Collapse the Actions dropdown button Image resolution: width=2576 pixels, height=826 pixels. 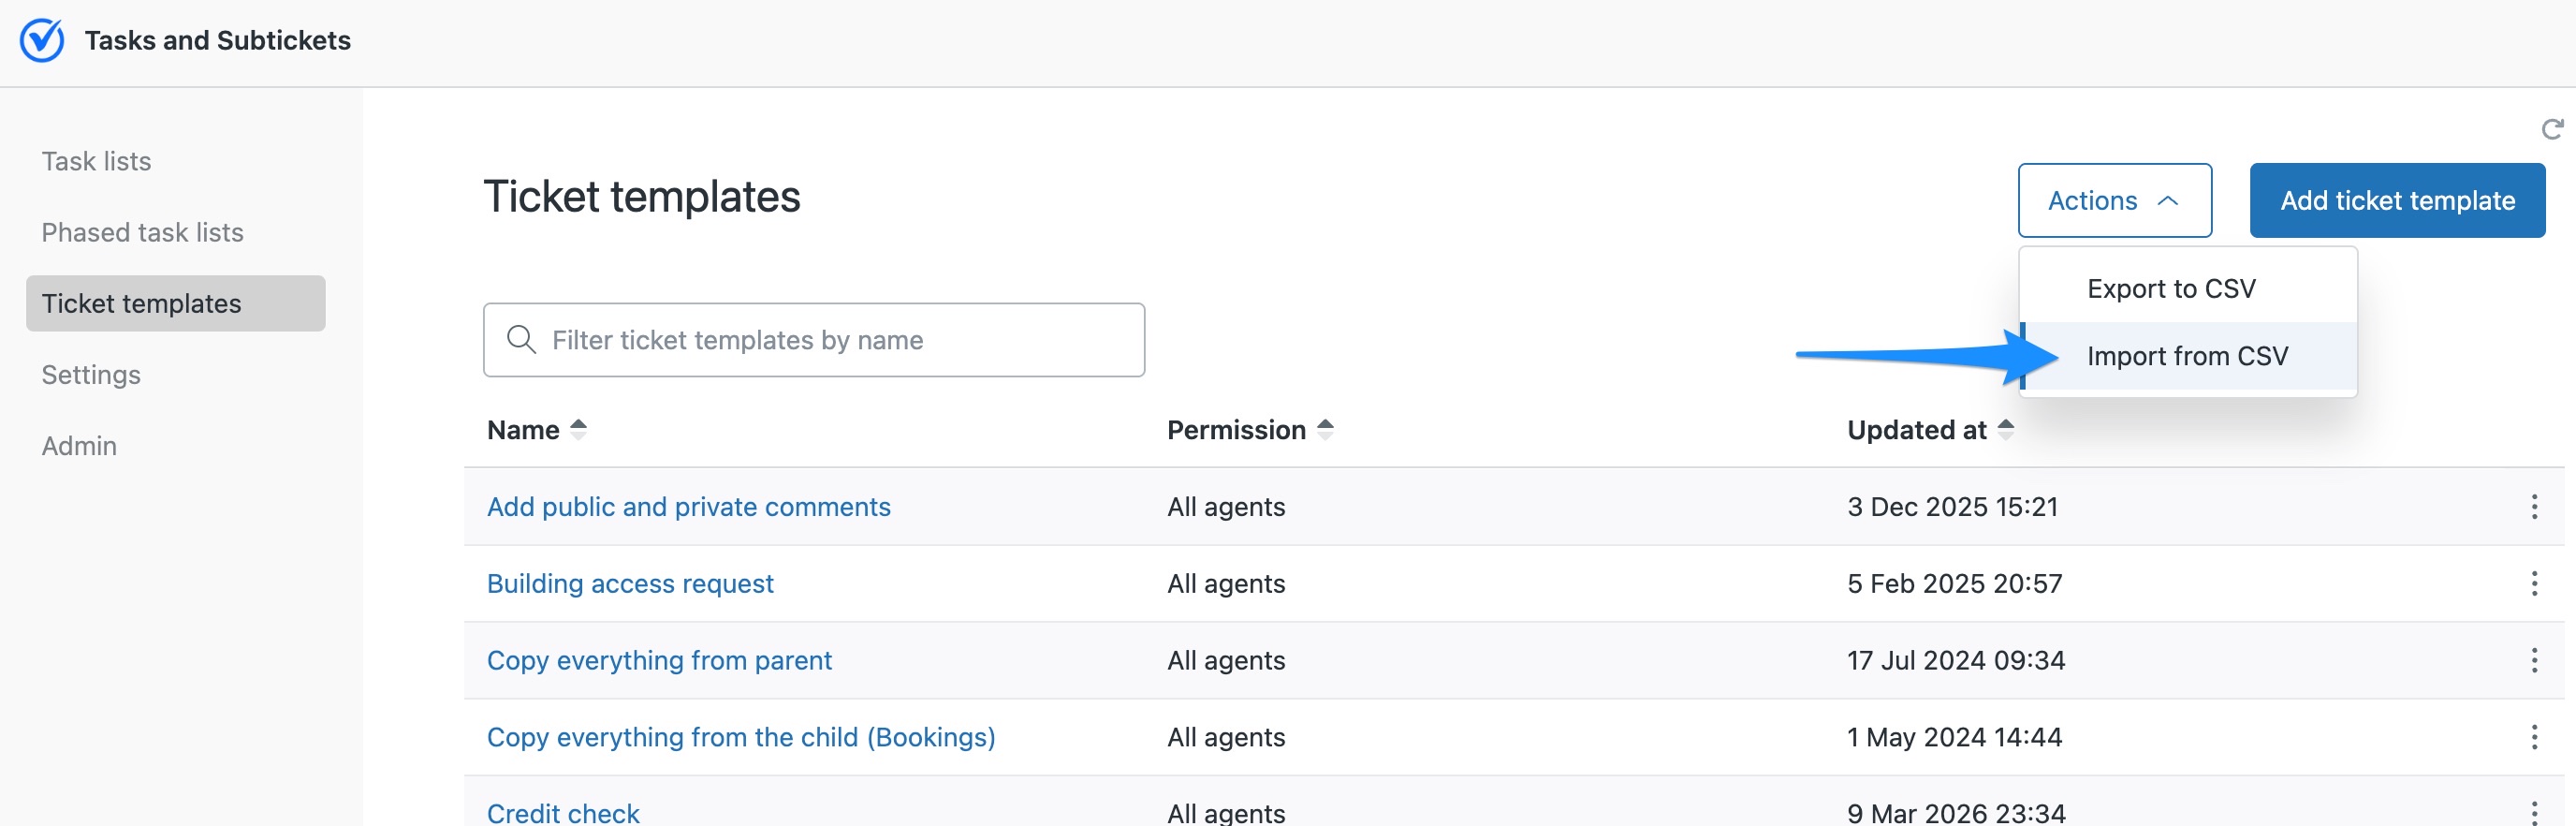coord(2114,200)
